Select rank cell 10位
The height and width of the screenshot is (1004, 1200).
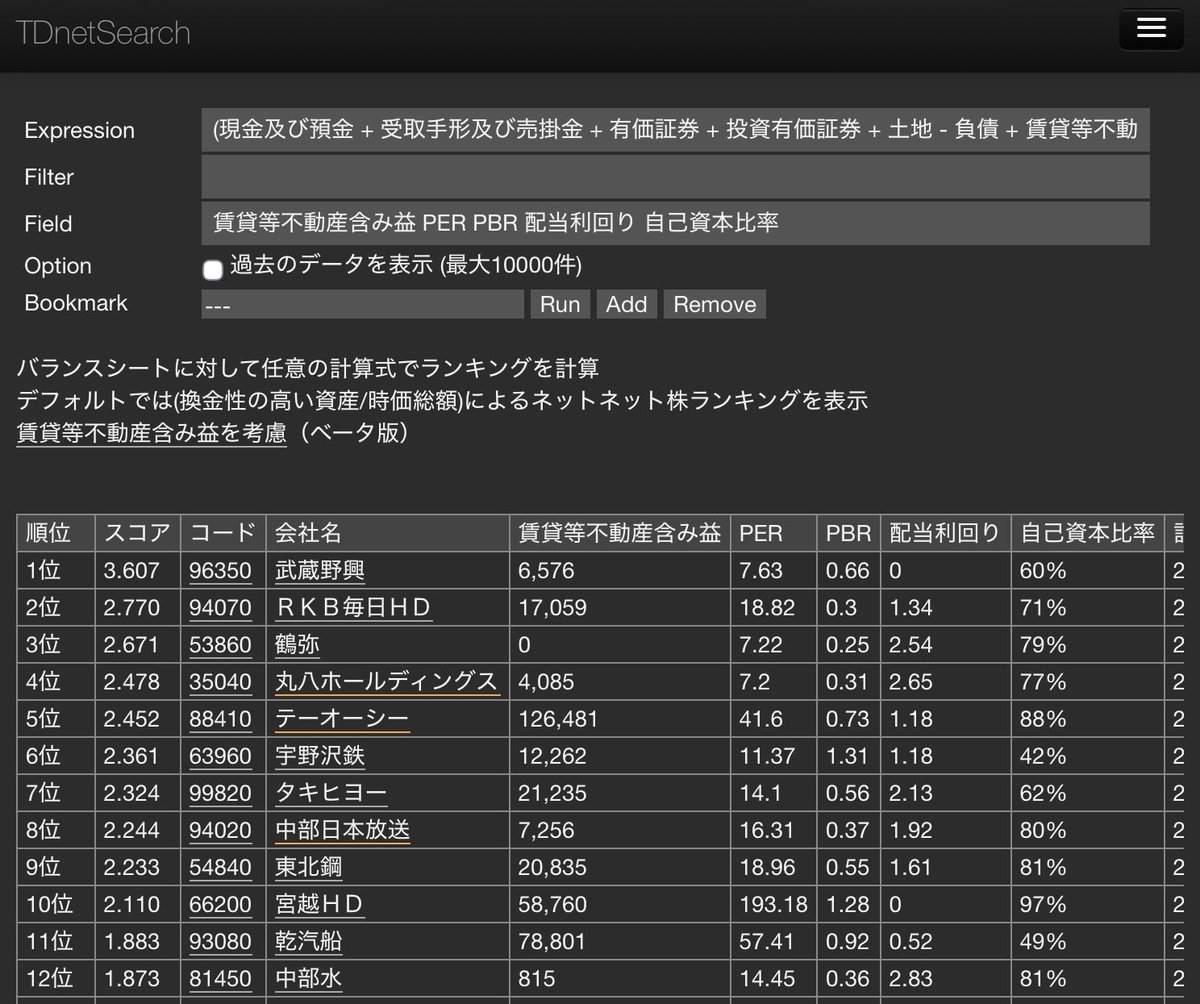click(56, 905)
